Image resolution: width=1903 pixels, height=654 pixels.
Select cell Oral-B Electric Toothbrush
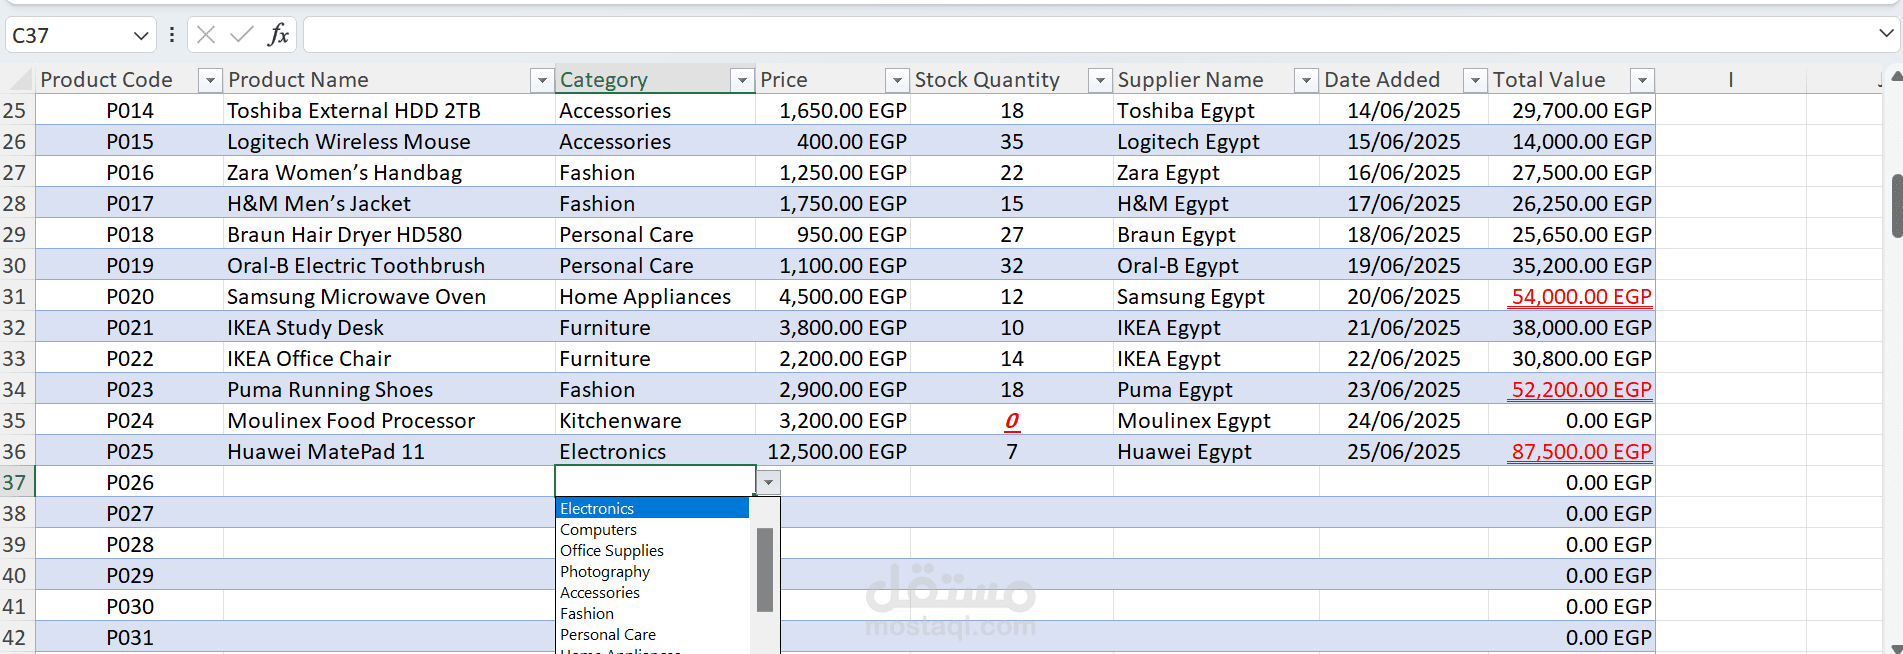(389, 266)
